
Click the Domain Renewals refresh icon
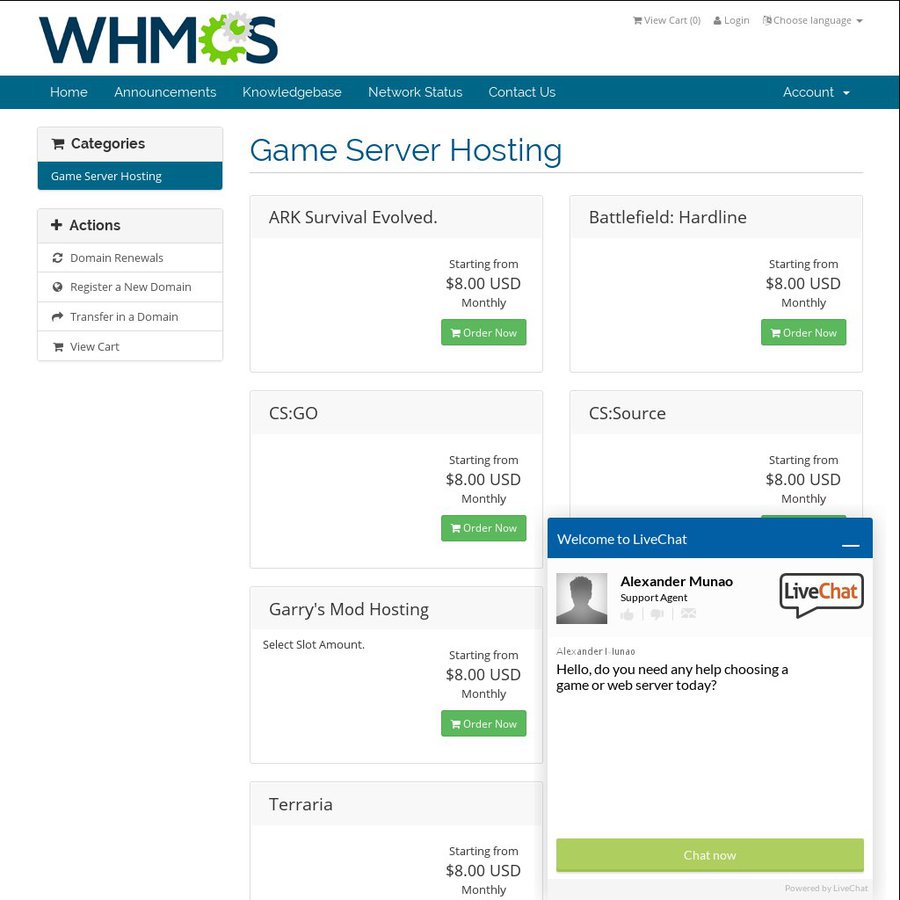pyautogui.click(x=57, y=258)
